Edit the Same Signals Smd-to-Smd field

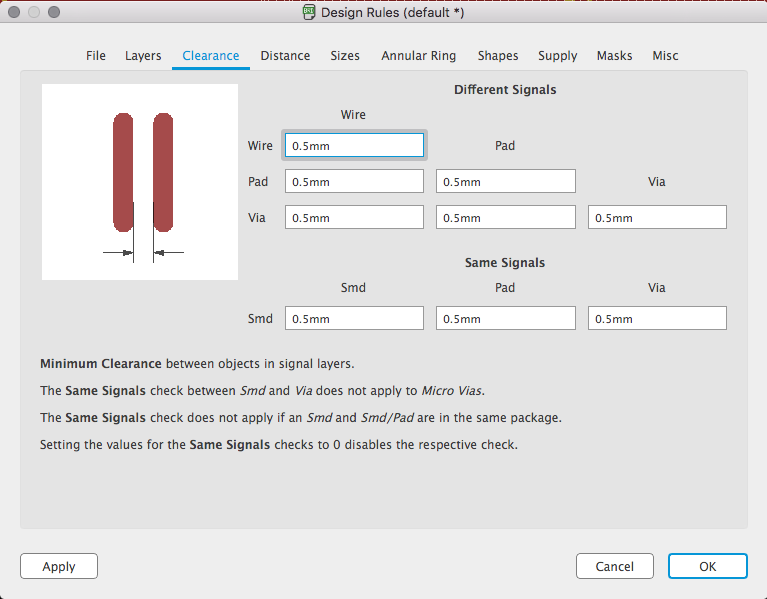(x=354, y=318)
